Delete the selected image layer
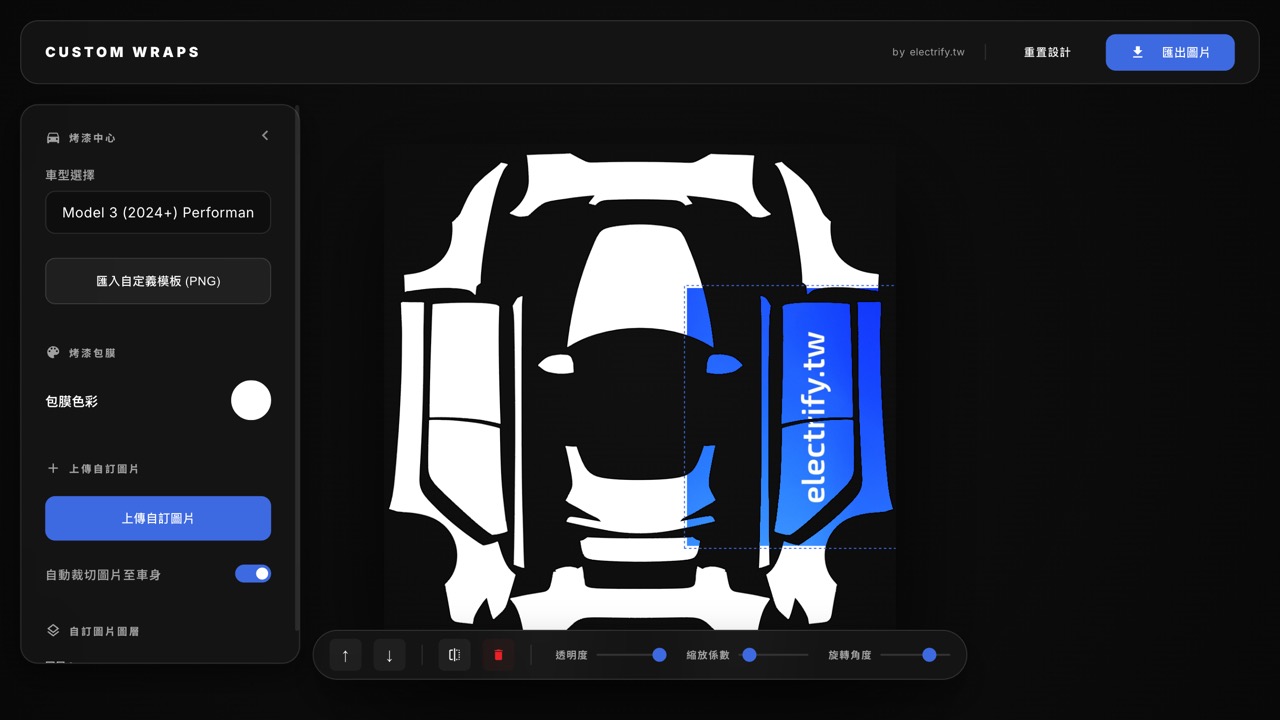1280x720 pixels. coord(498,655)
